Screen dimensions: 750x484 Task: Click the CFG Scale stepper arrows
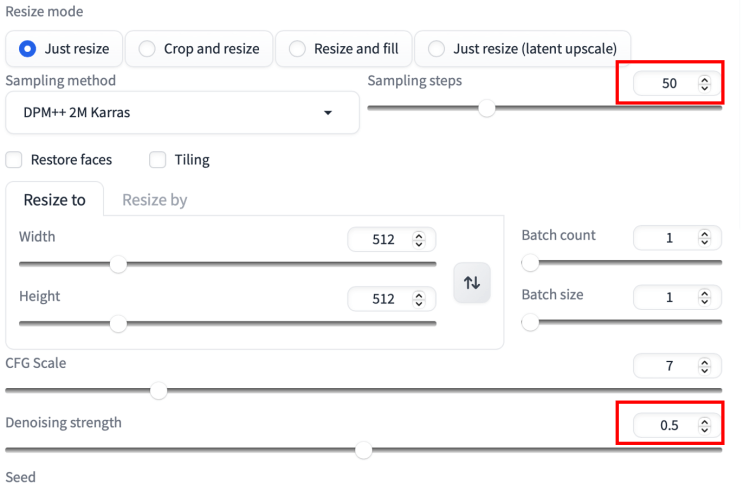pyautogui.click(x=705, y=366)
